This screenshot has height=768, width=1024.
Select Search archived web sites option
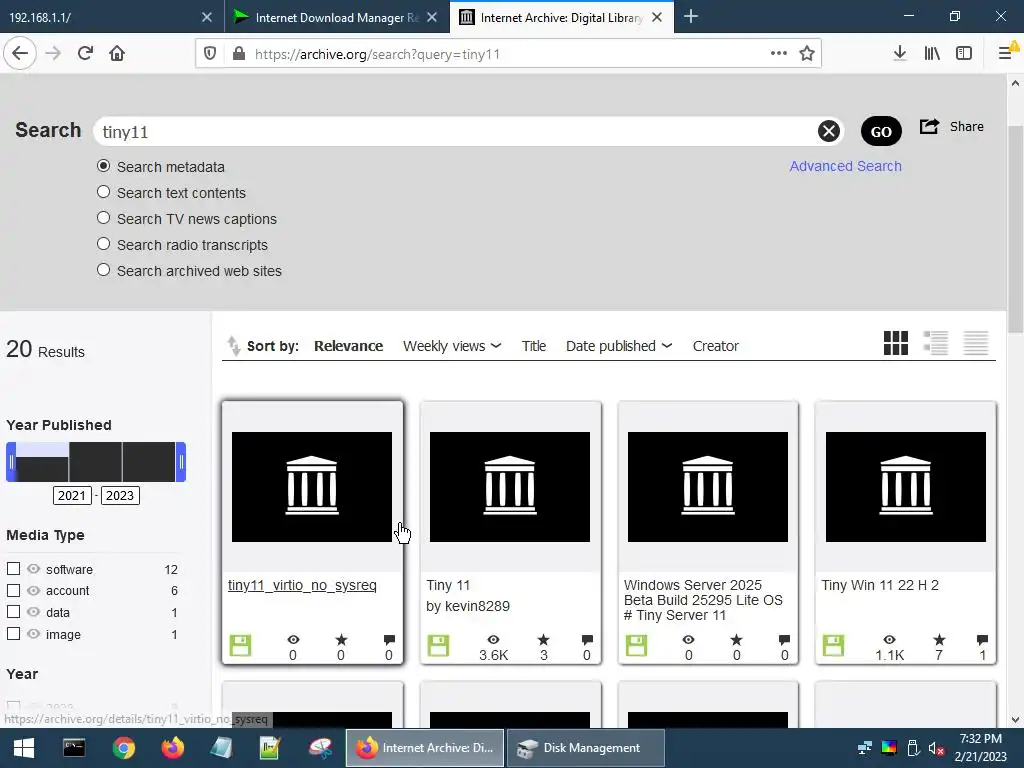(x=103, y=270)
